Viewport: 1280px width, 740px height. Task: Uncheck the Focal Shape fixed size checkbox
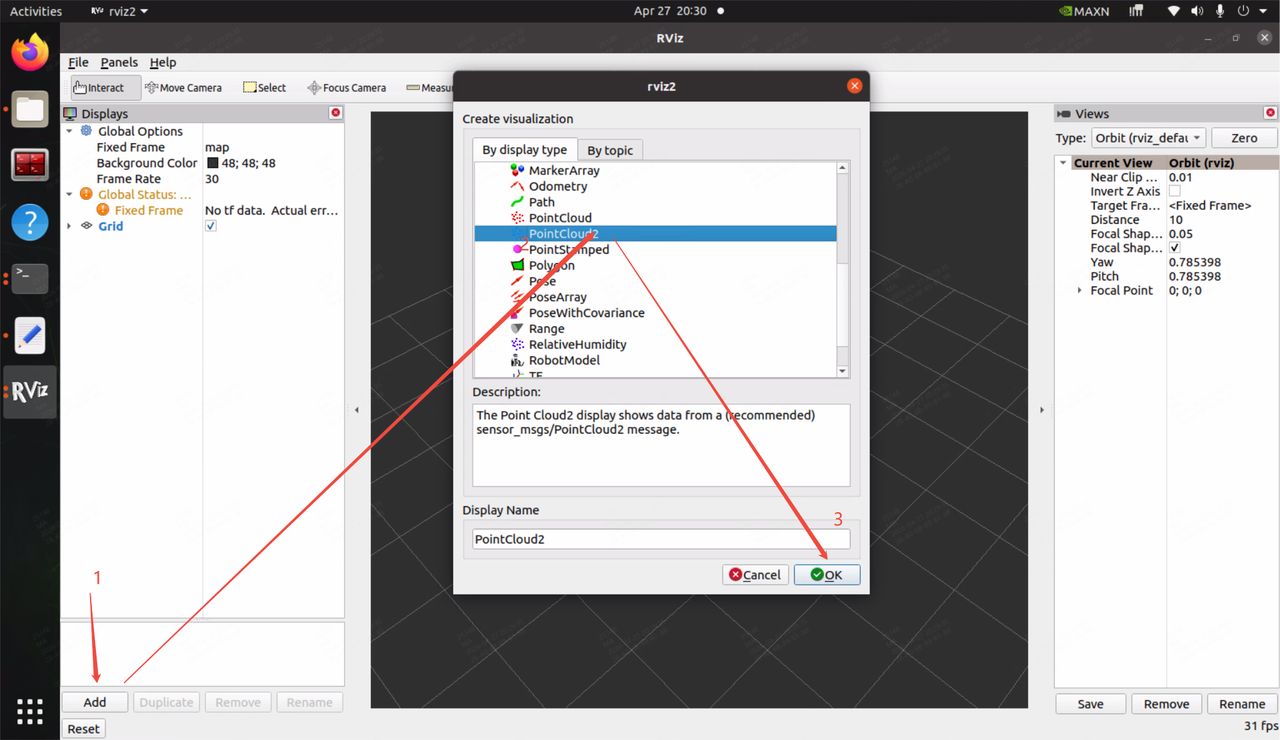point(1175,248)
